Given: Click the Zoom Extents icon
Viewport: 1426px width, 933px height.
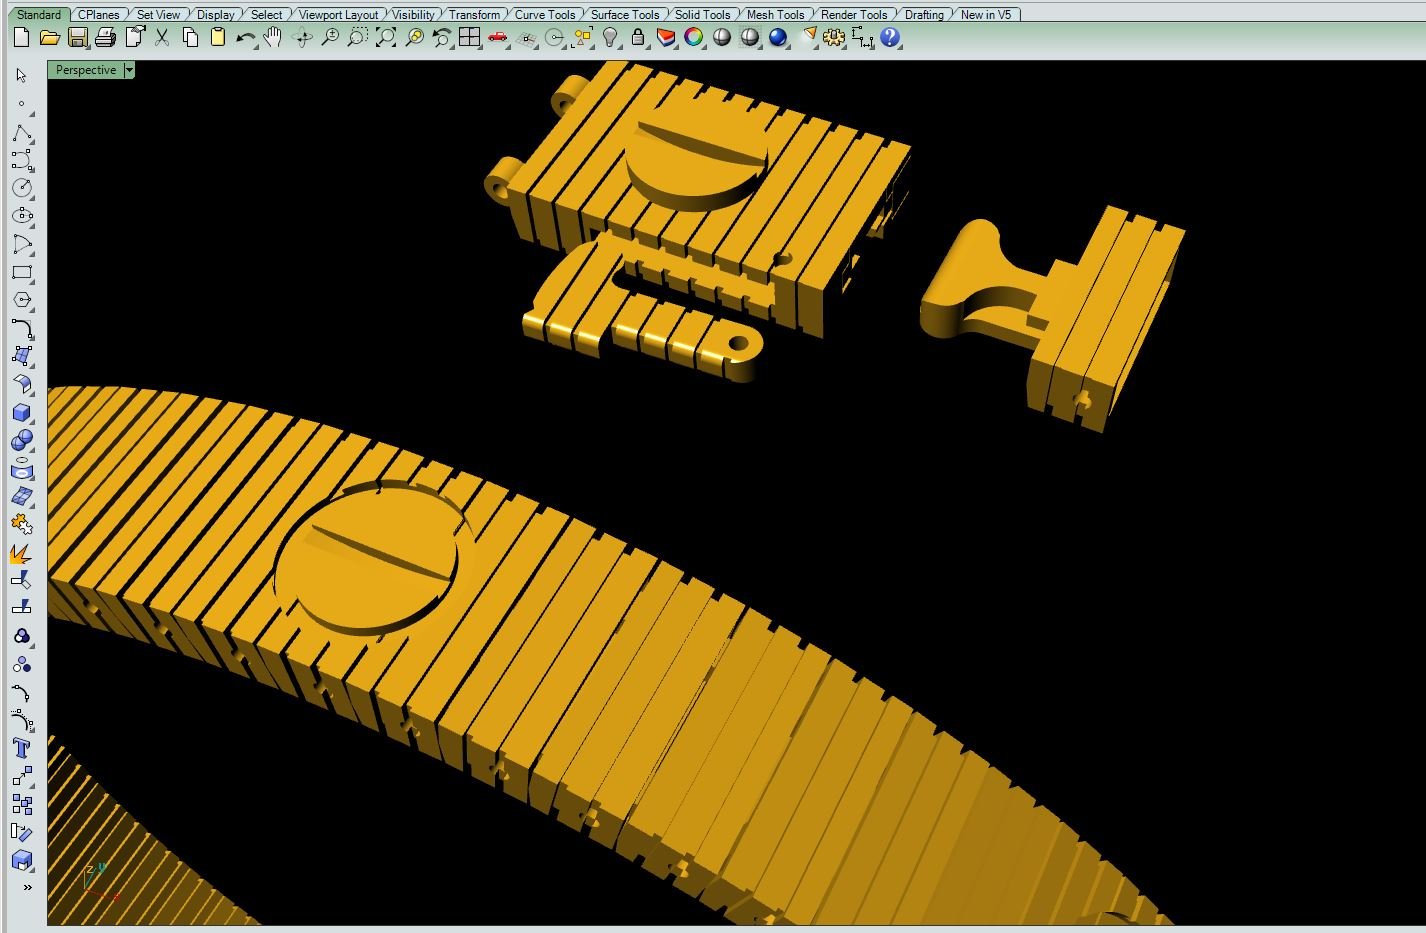Looking at the screenshot, I should click(385, 38).
